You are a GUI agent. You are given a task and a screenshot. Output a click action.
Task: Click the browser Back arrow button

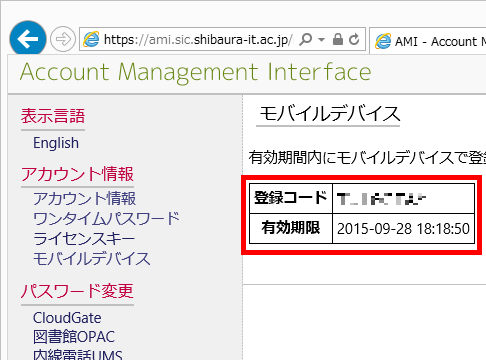[28, 39]
